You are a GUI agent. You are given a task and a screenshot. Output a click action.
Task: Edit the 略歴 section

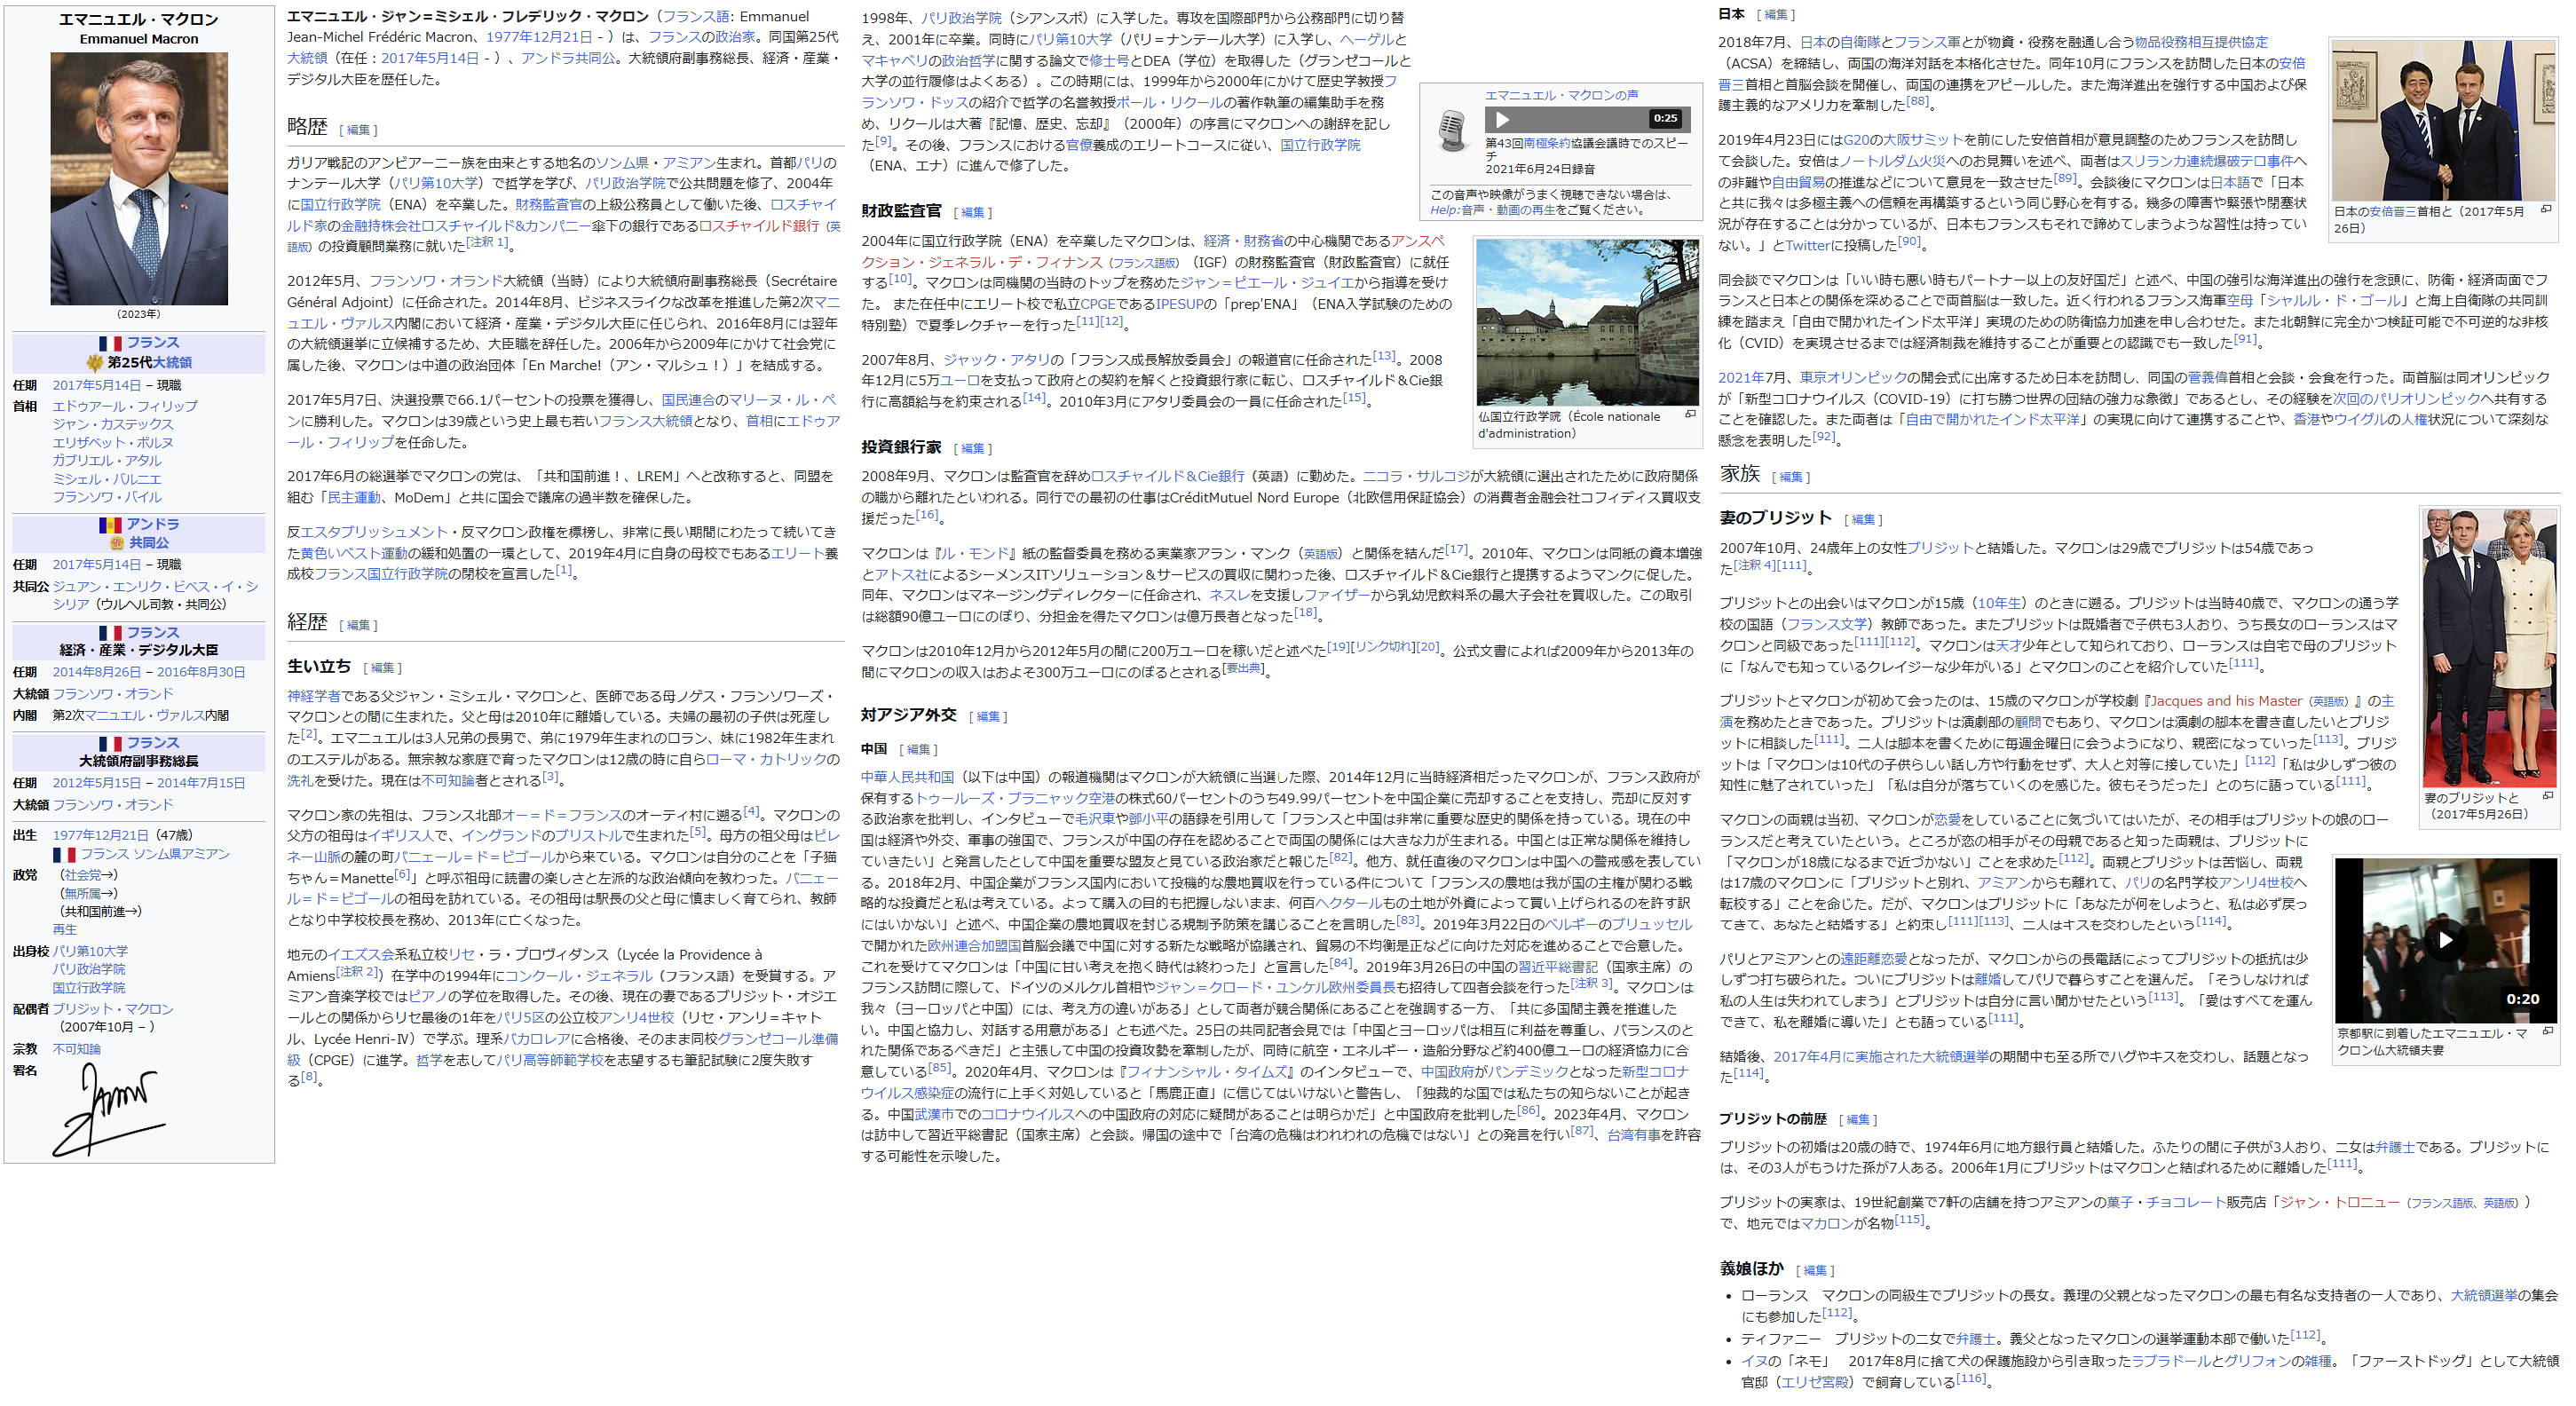[x=358, y=130]
